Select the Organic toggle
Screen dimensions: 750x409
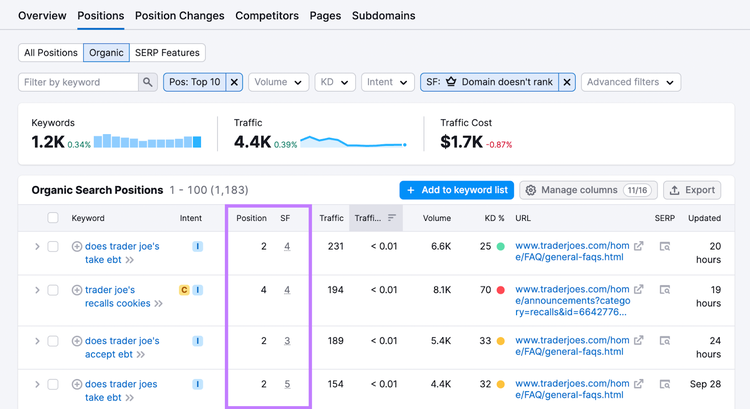pos(106,53)
